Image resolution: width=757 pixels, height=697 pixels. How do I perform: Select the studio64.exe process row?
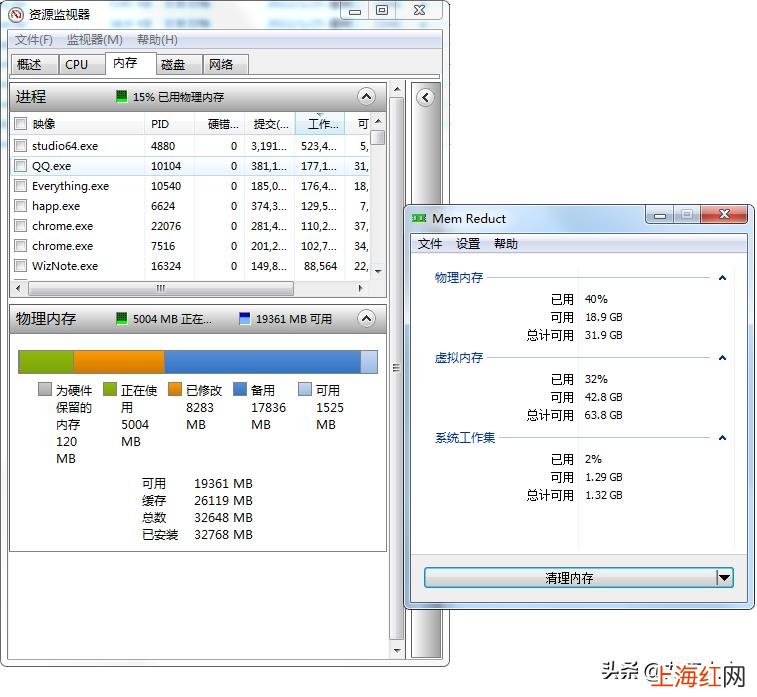pyautogui.click(x=191, y=145)
